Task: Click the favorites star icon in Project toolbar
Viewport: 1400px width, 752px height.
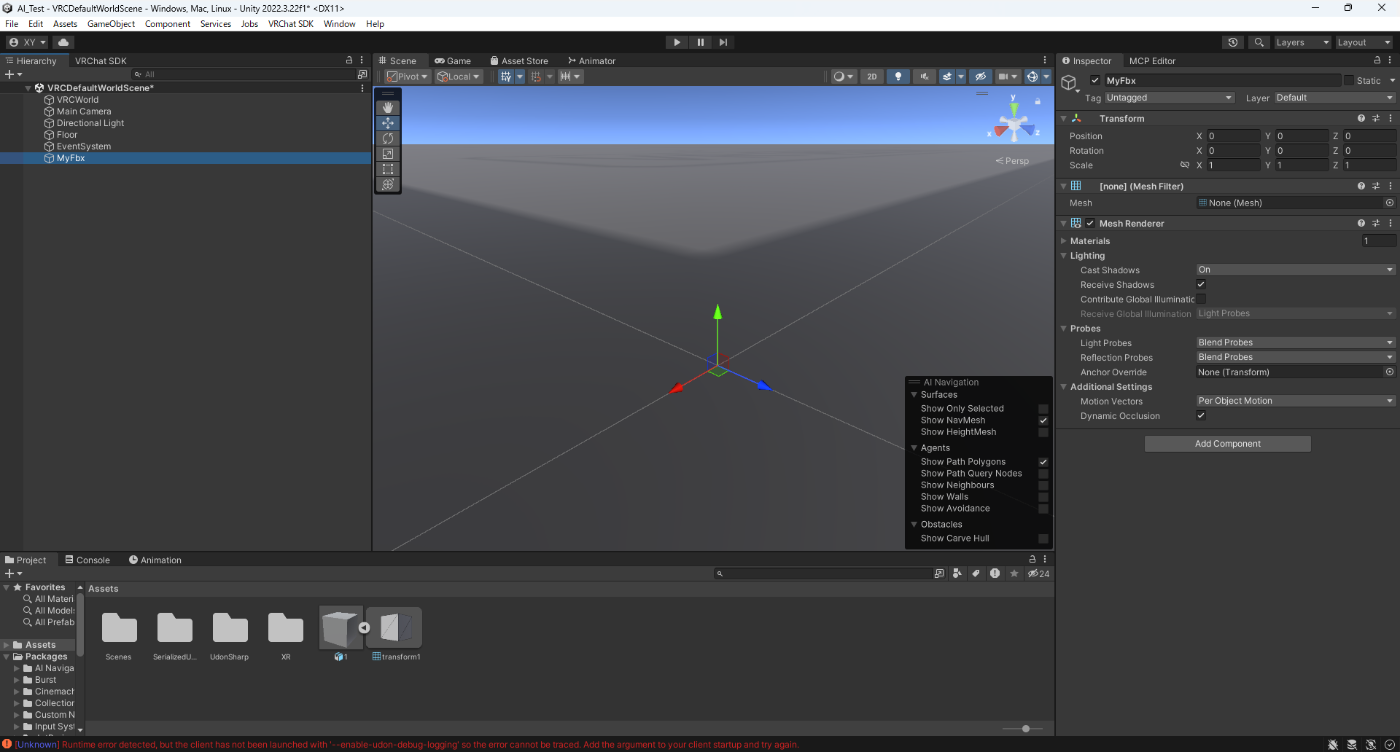Action: coord(1014,573)
